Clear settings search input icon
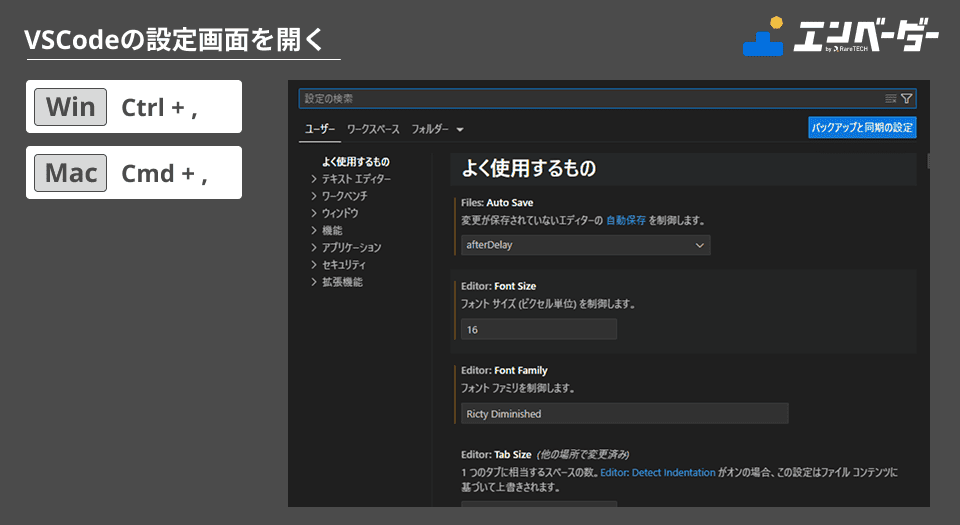 point(891,99)
